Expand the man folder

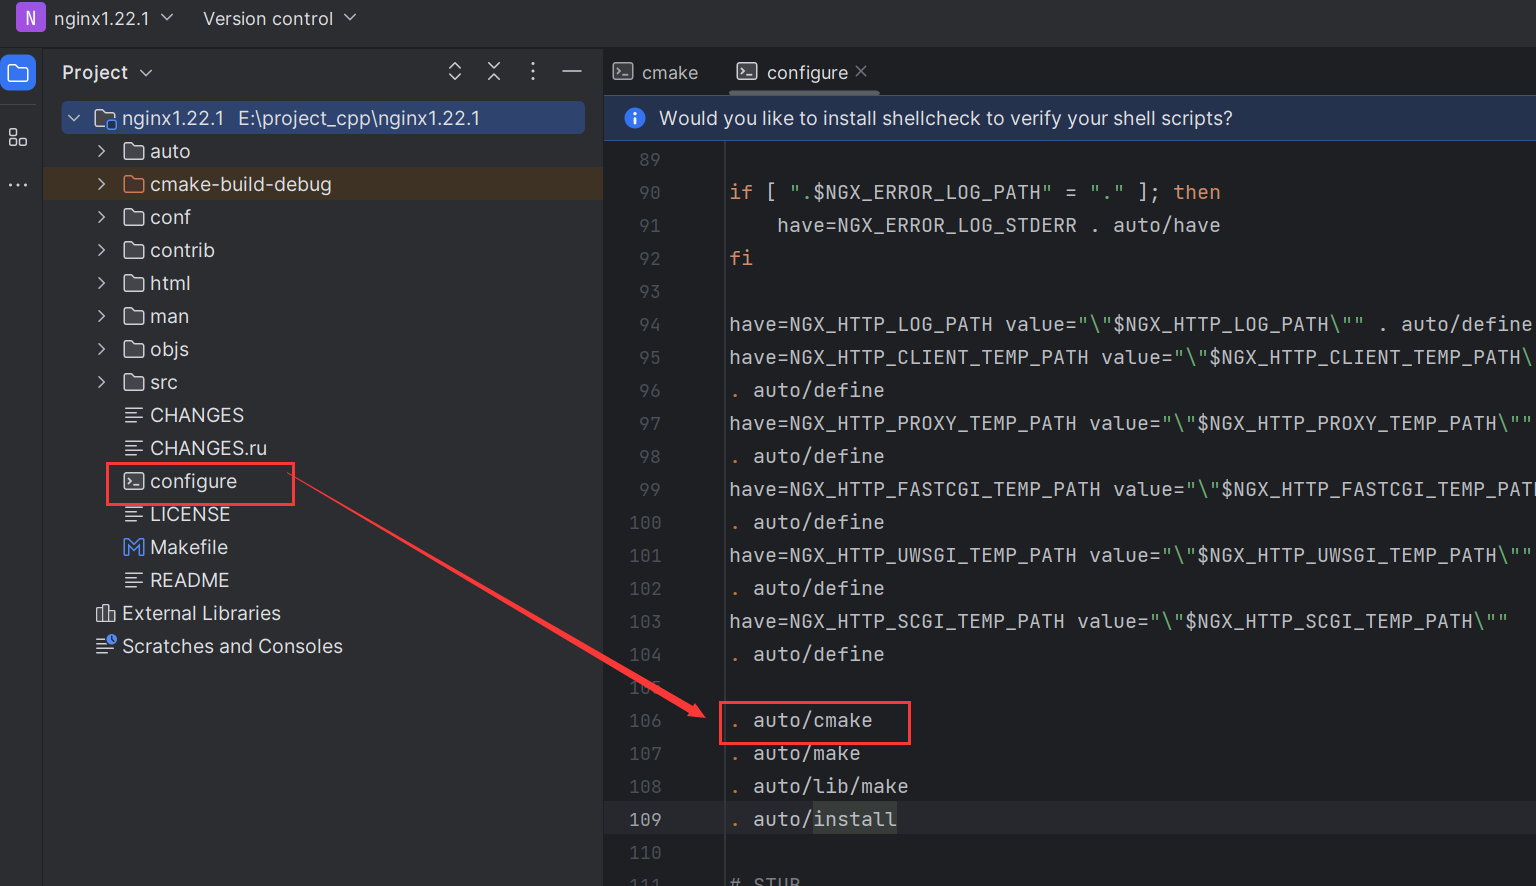(101, 316)
